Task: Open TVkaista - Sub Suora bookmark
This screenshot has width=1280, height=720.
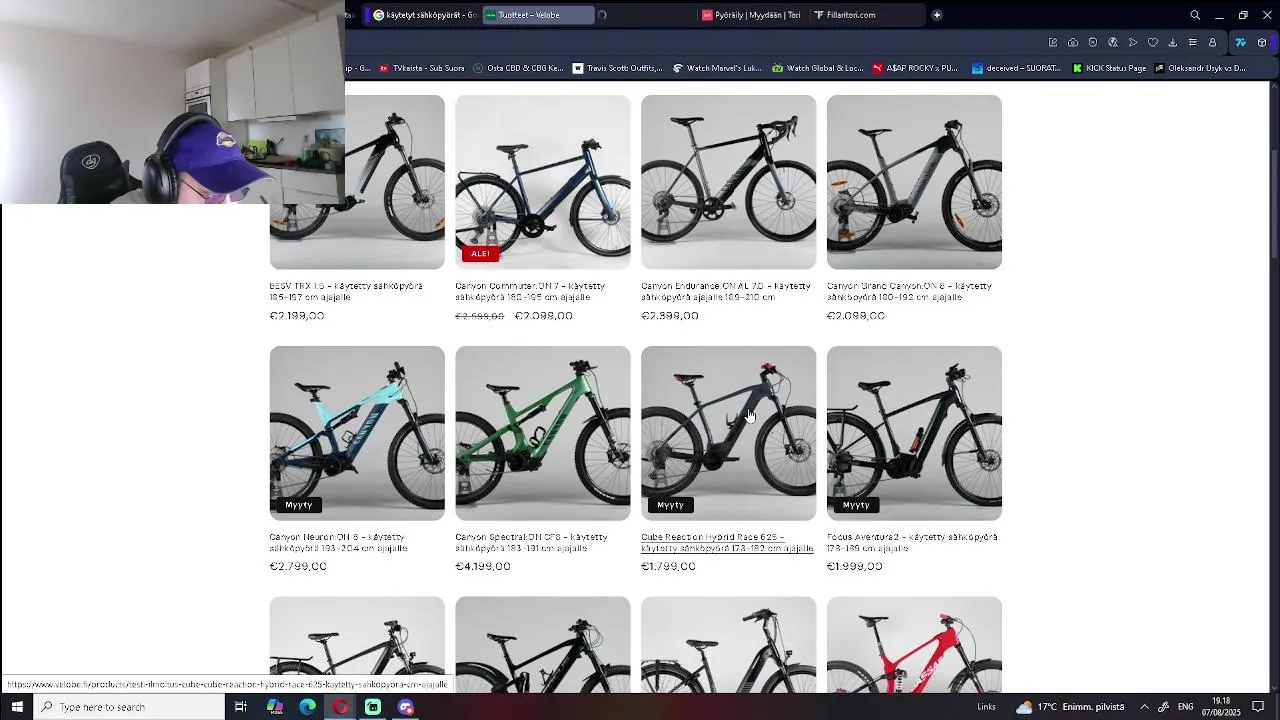Action: pos(421,68)
